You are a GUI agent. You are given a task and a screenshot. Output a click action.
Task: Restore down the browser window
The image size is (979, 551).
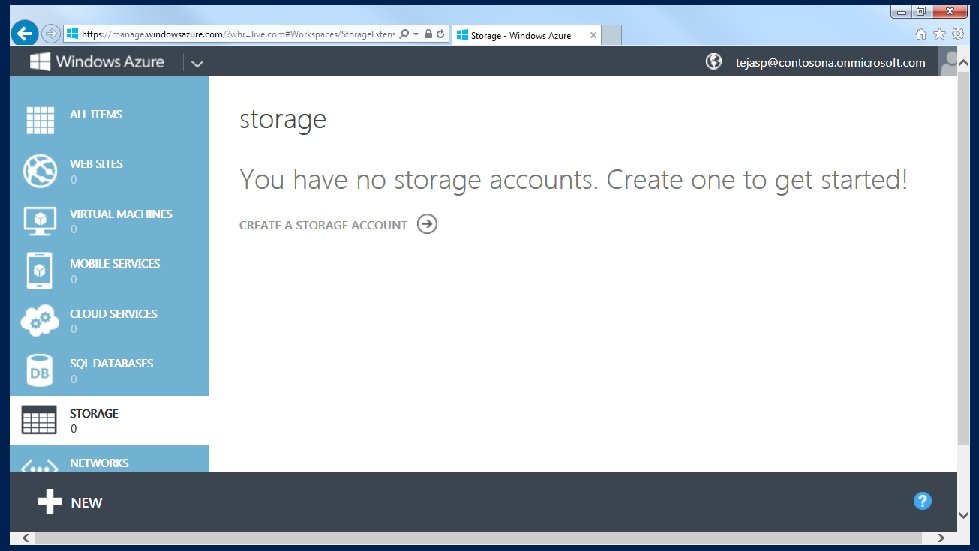click(921, 12)
